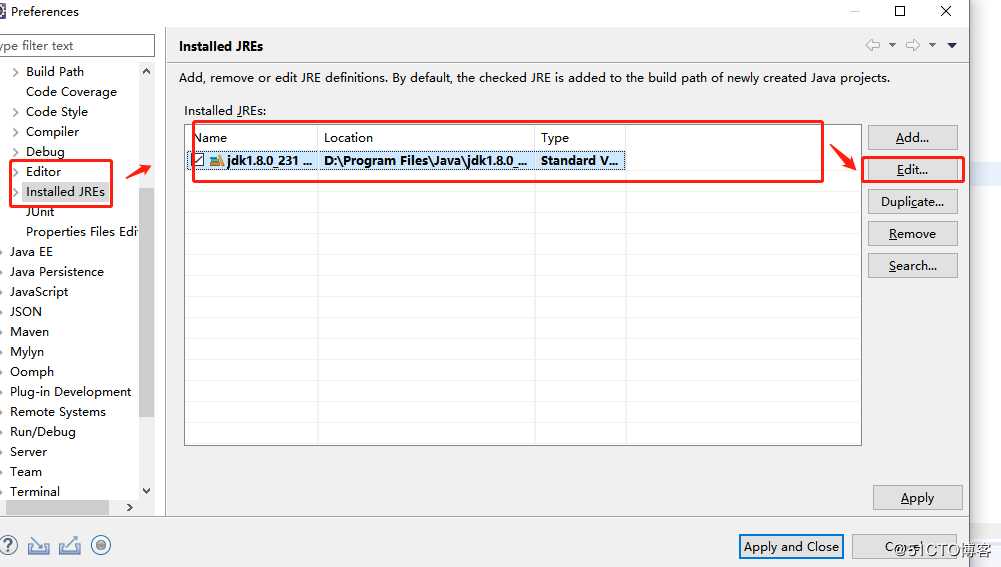1001x567 pixels.
Task: Click the Standard V... type cell
Action: point(580,160)
